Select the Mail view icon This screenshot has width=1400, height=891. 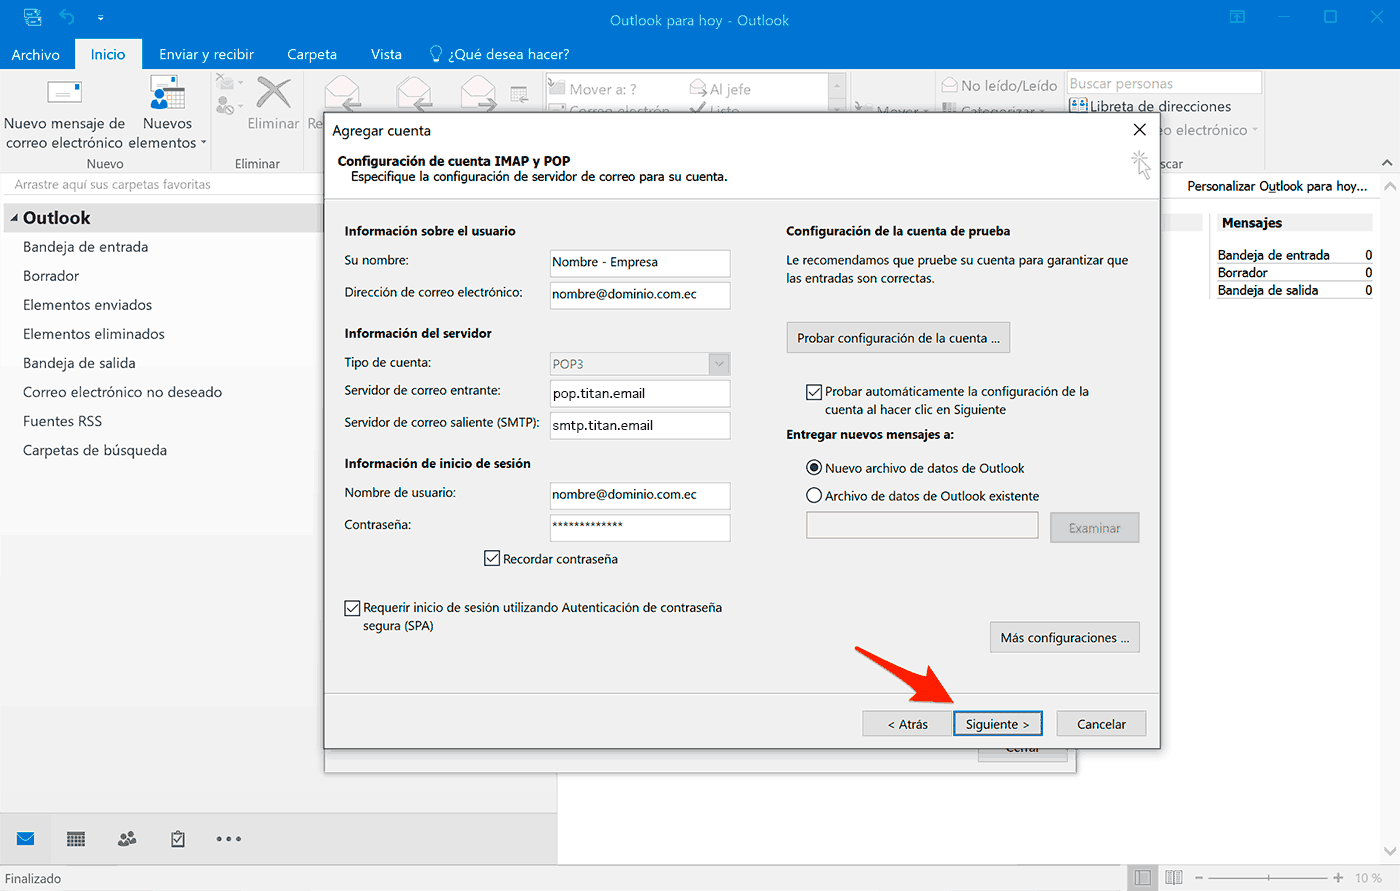25,839
